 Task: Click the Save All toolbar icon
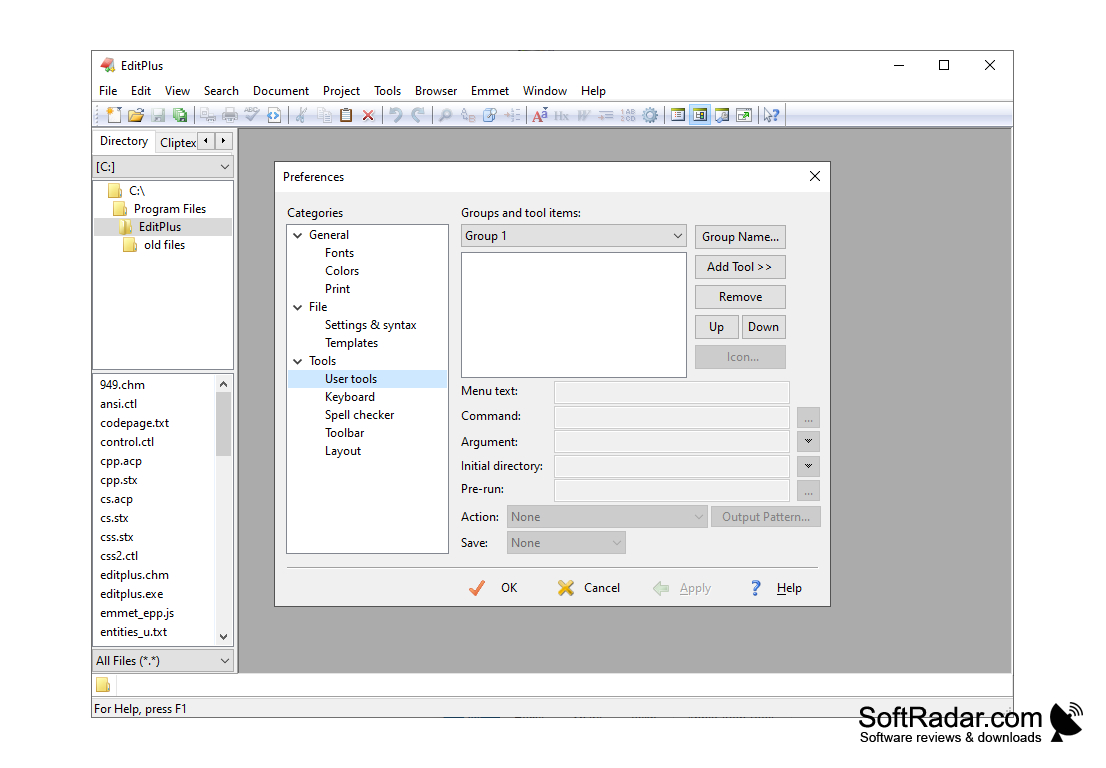pos(180,115)
